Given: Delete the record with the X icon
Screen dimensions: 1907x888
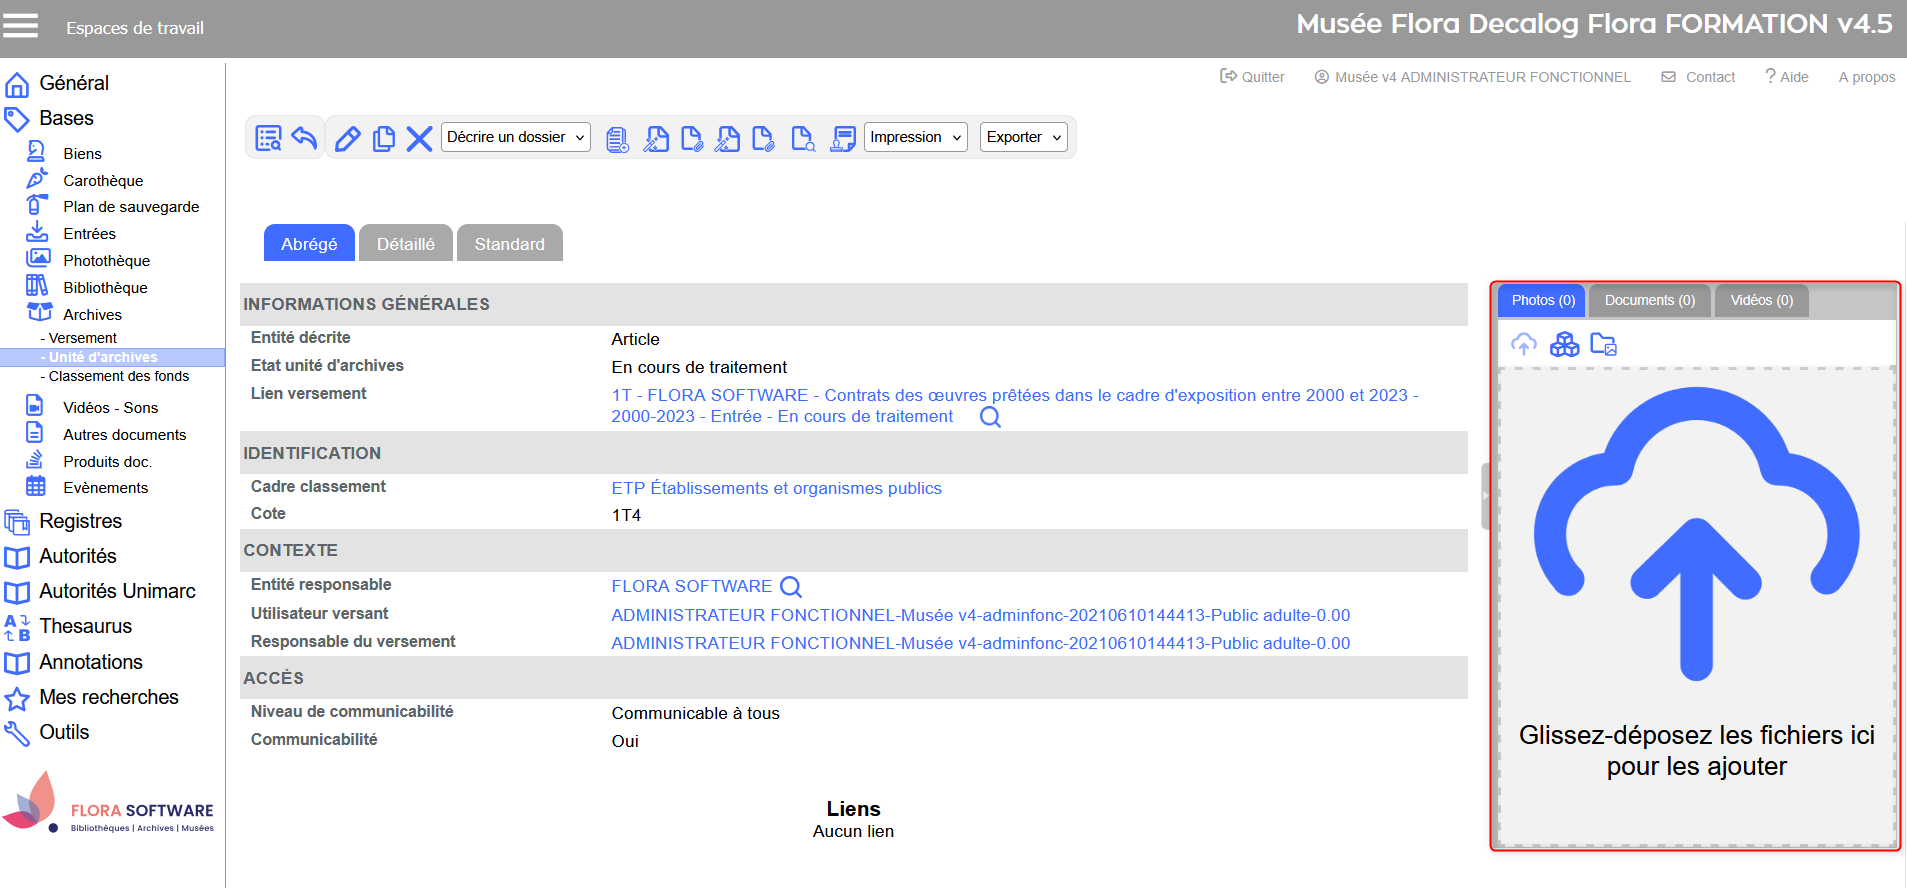Looking at the screenshot, I should (x=419, y=138).
